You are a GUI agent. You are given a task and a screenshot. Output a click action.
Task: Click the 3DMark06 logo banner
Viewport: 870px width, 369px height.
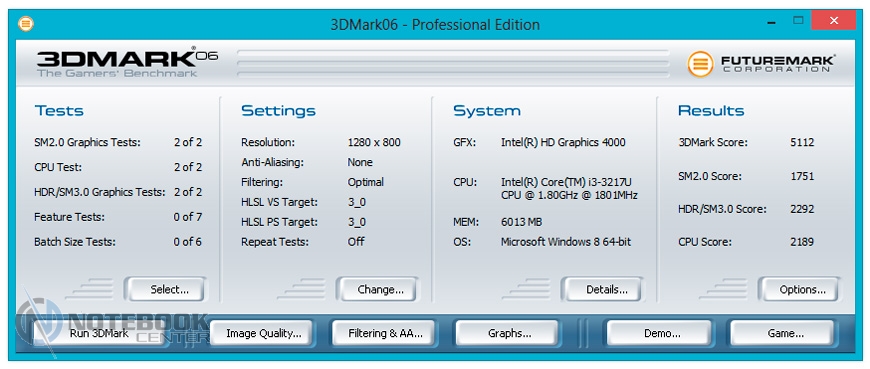point(127,62)
